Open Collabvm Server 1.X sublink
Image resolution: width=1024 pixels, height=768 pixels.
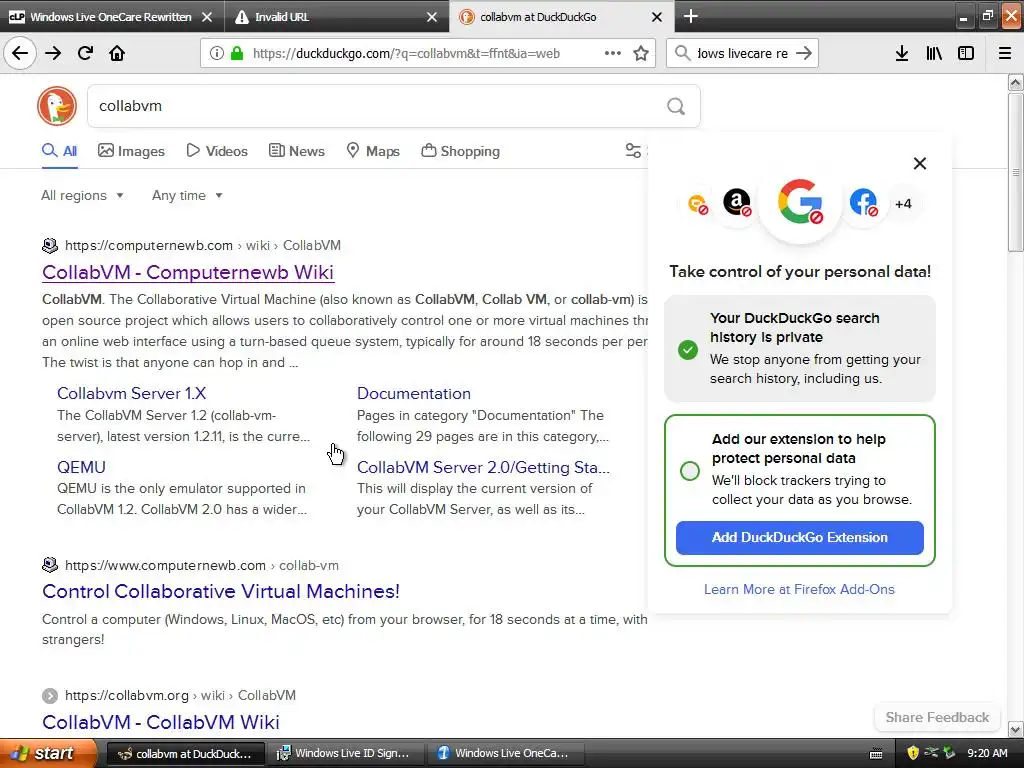(131, 393)
